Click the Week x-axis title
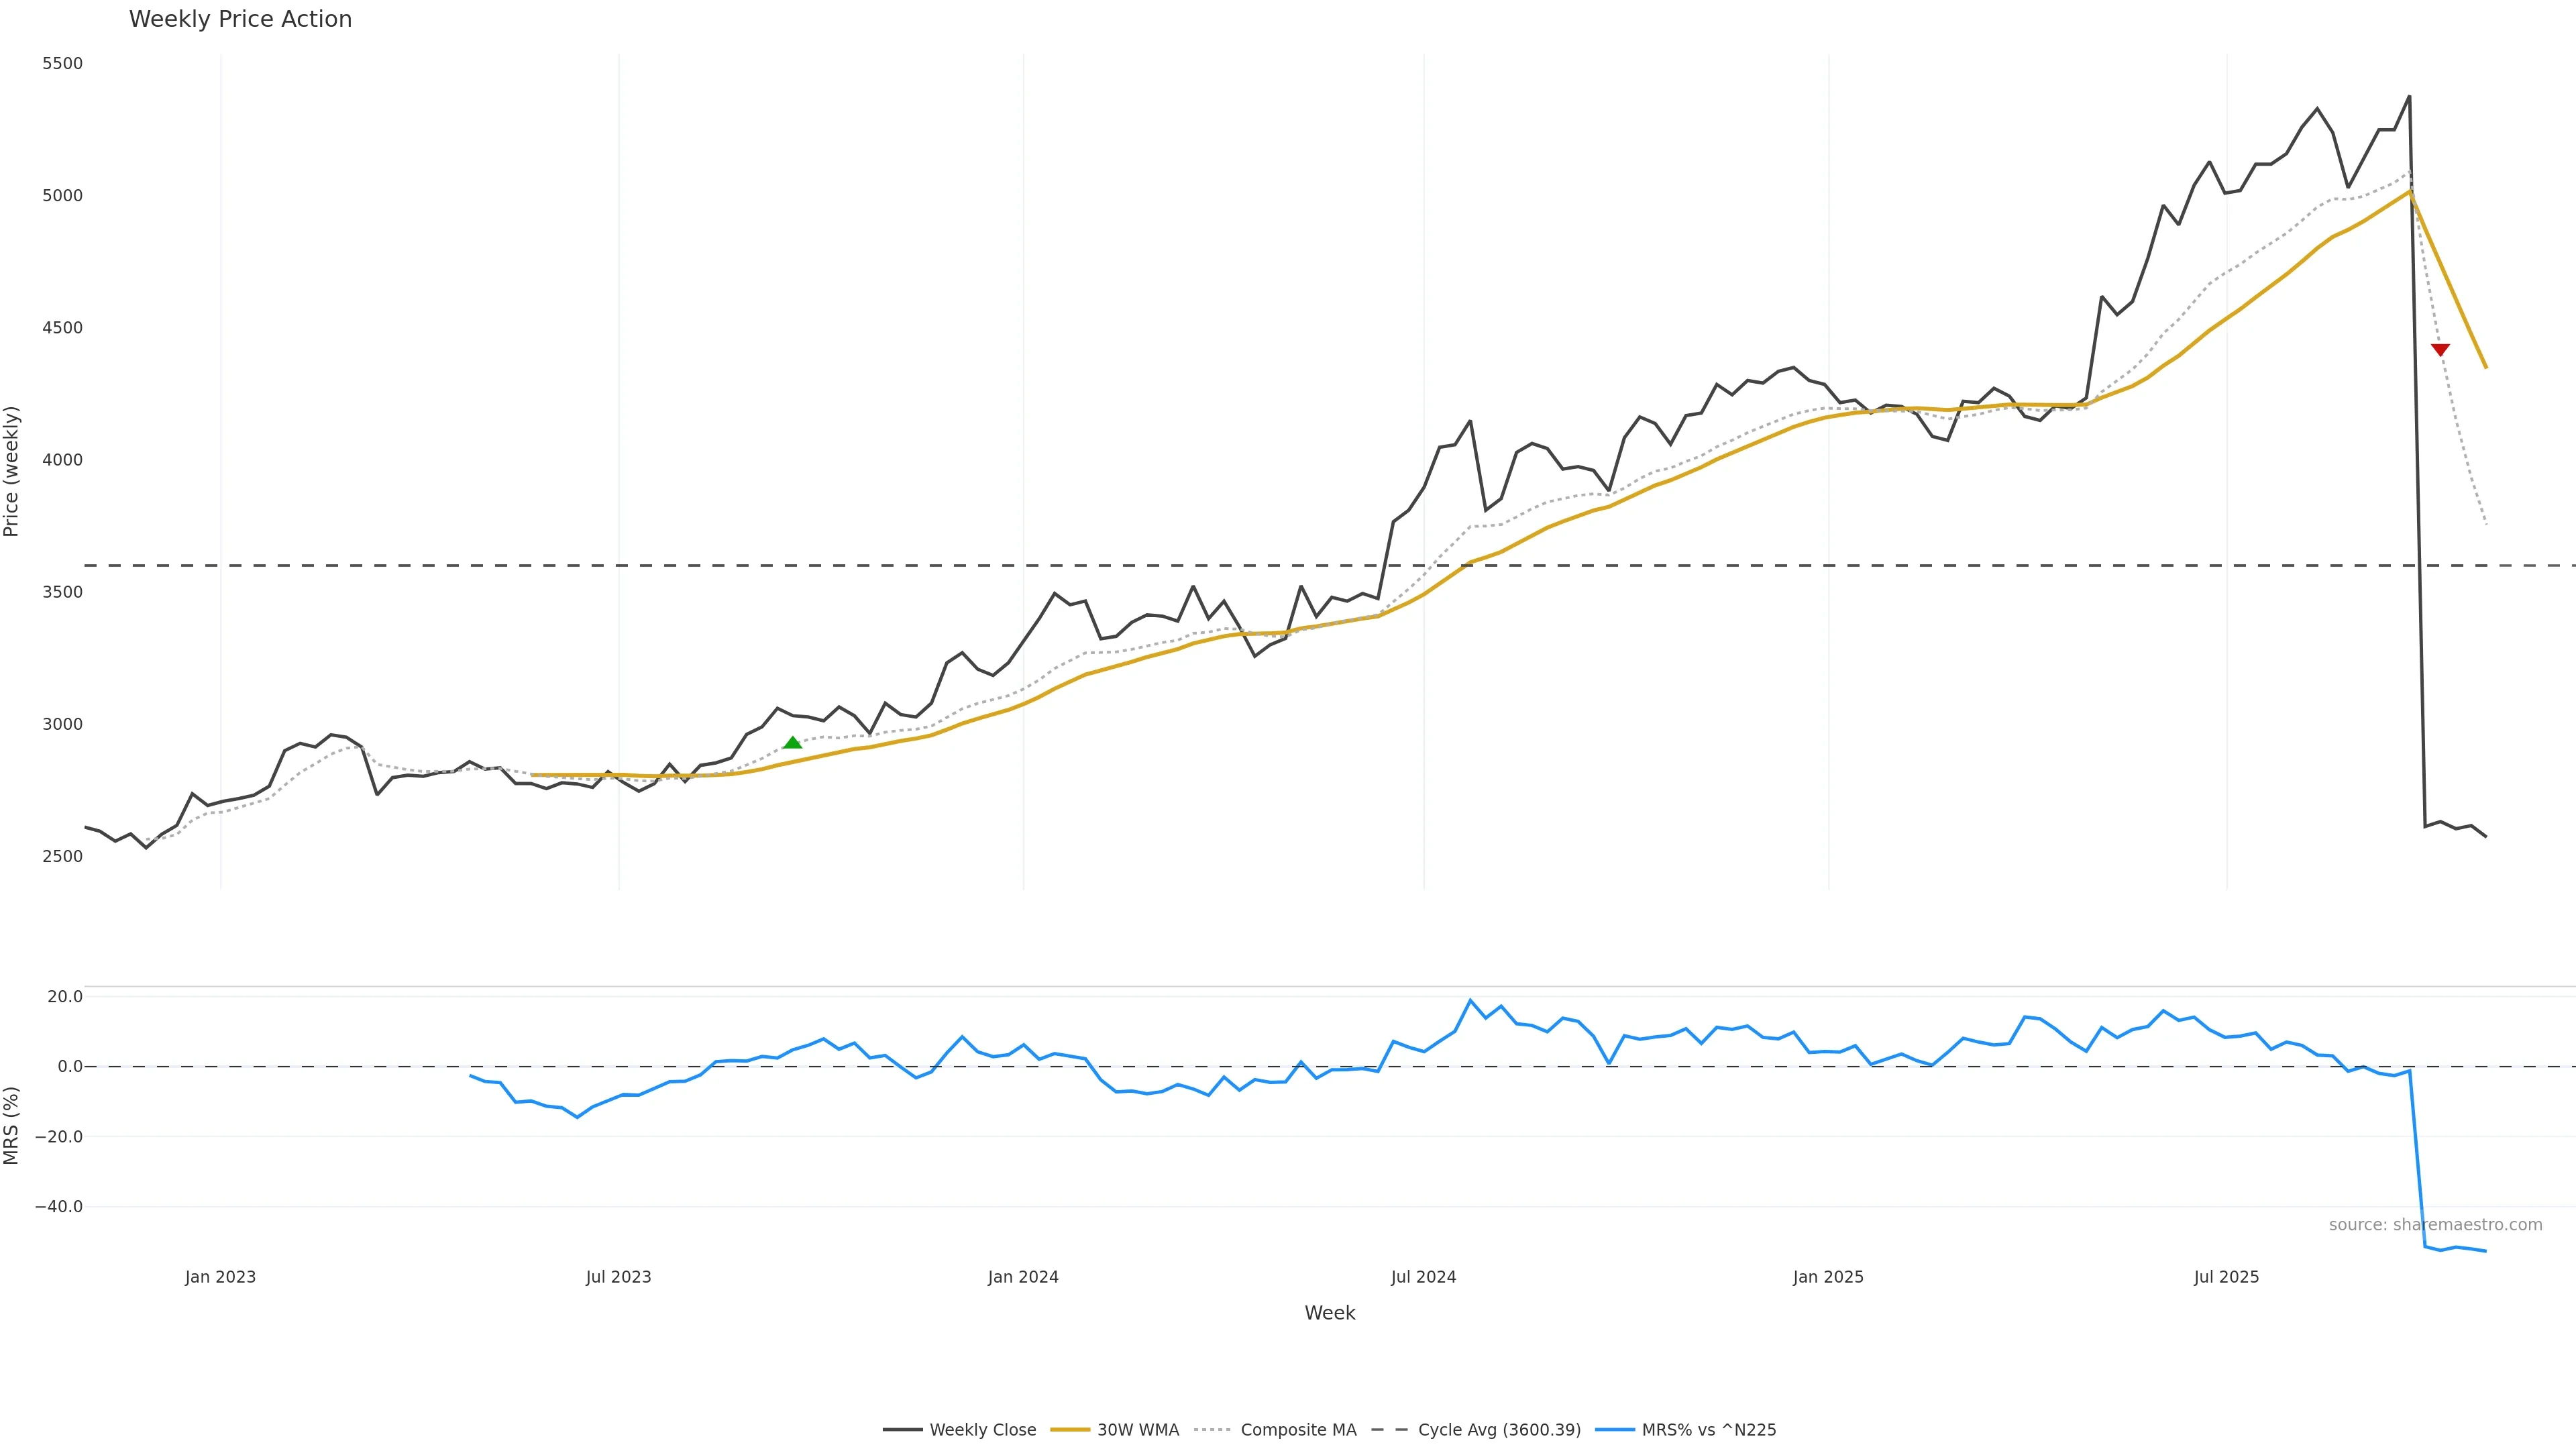The width and height of the screenshot is (2576, 1449). pyautogui.click(x=1329, y=1313)
